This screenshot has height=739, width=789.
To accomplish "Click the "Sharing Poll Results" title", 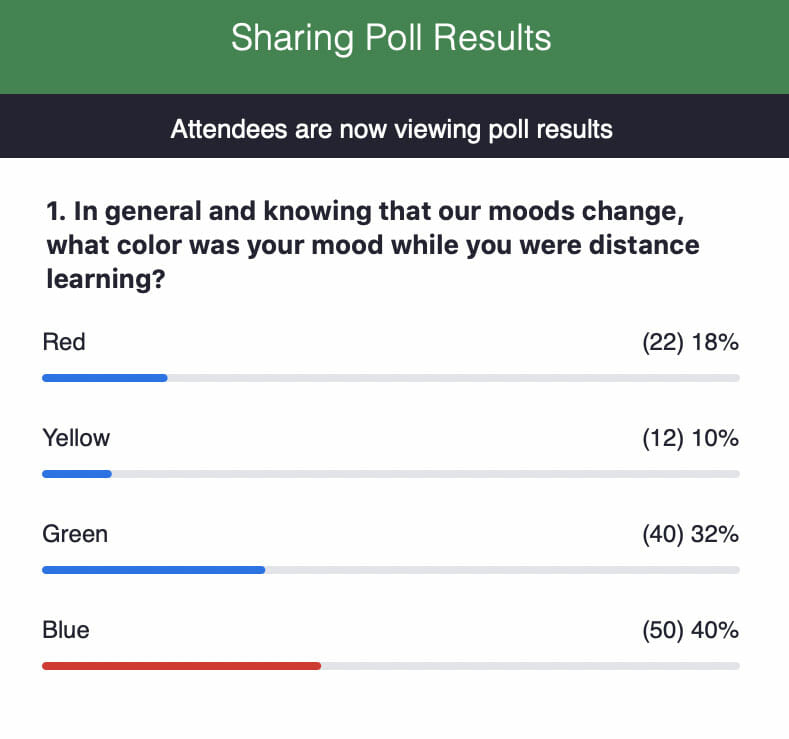I will coord(391,39).
